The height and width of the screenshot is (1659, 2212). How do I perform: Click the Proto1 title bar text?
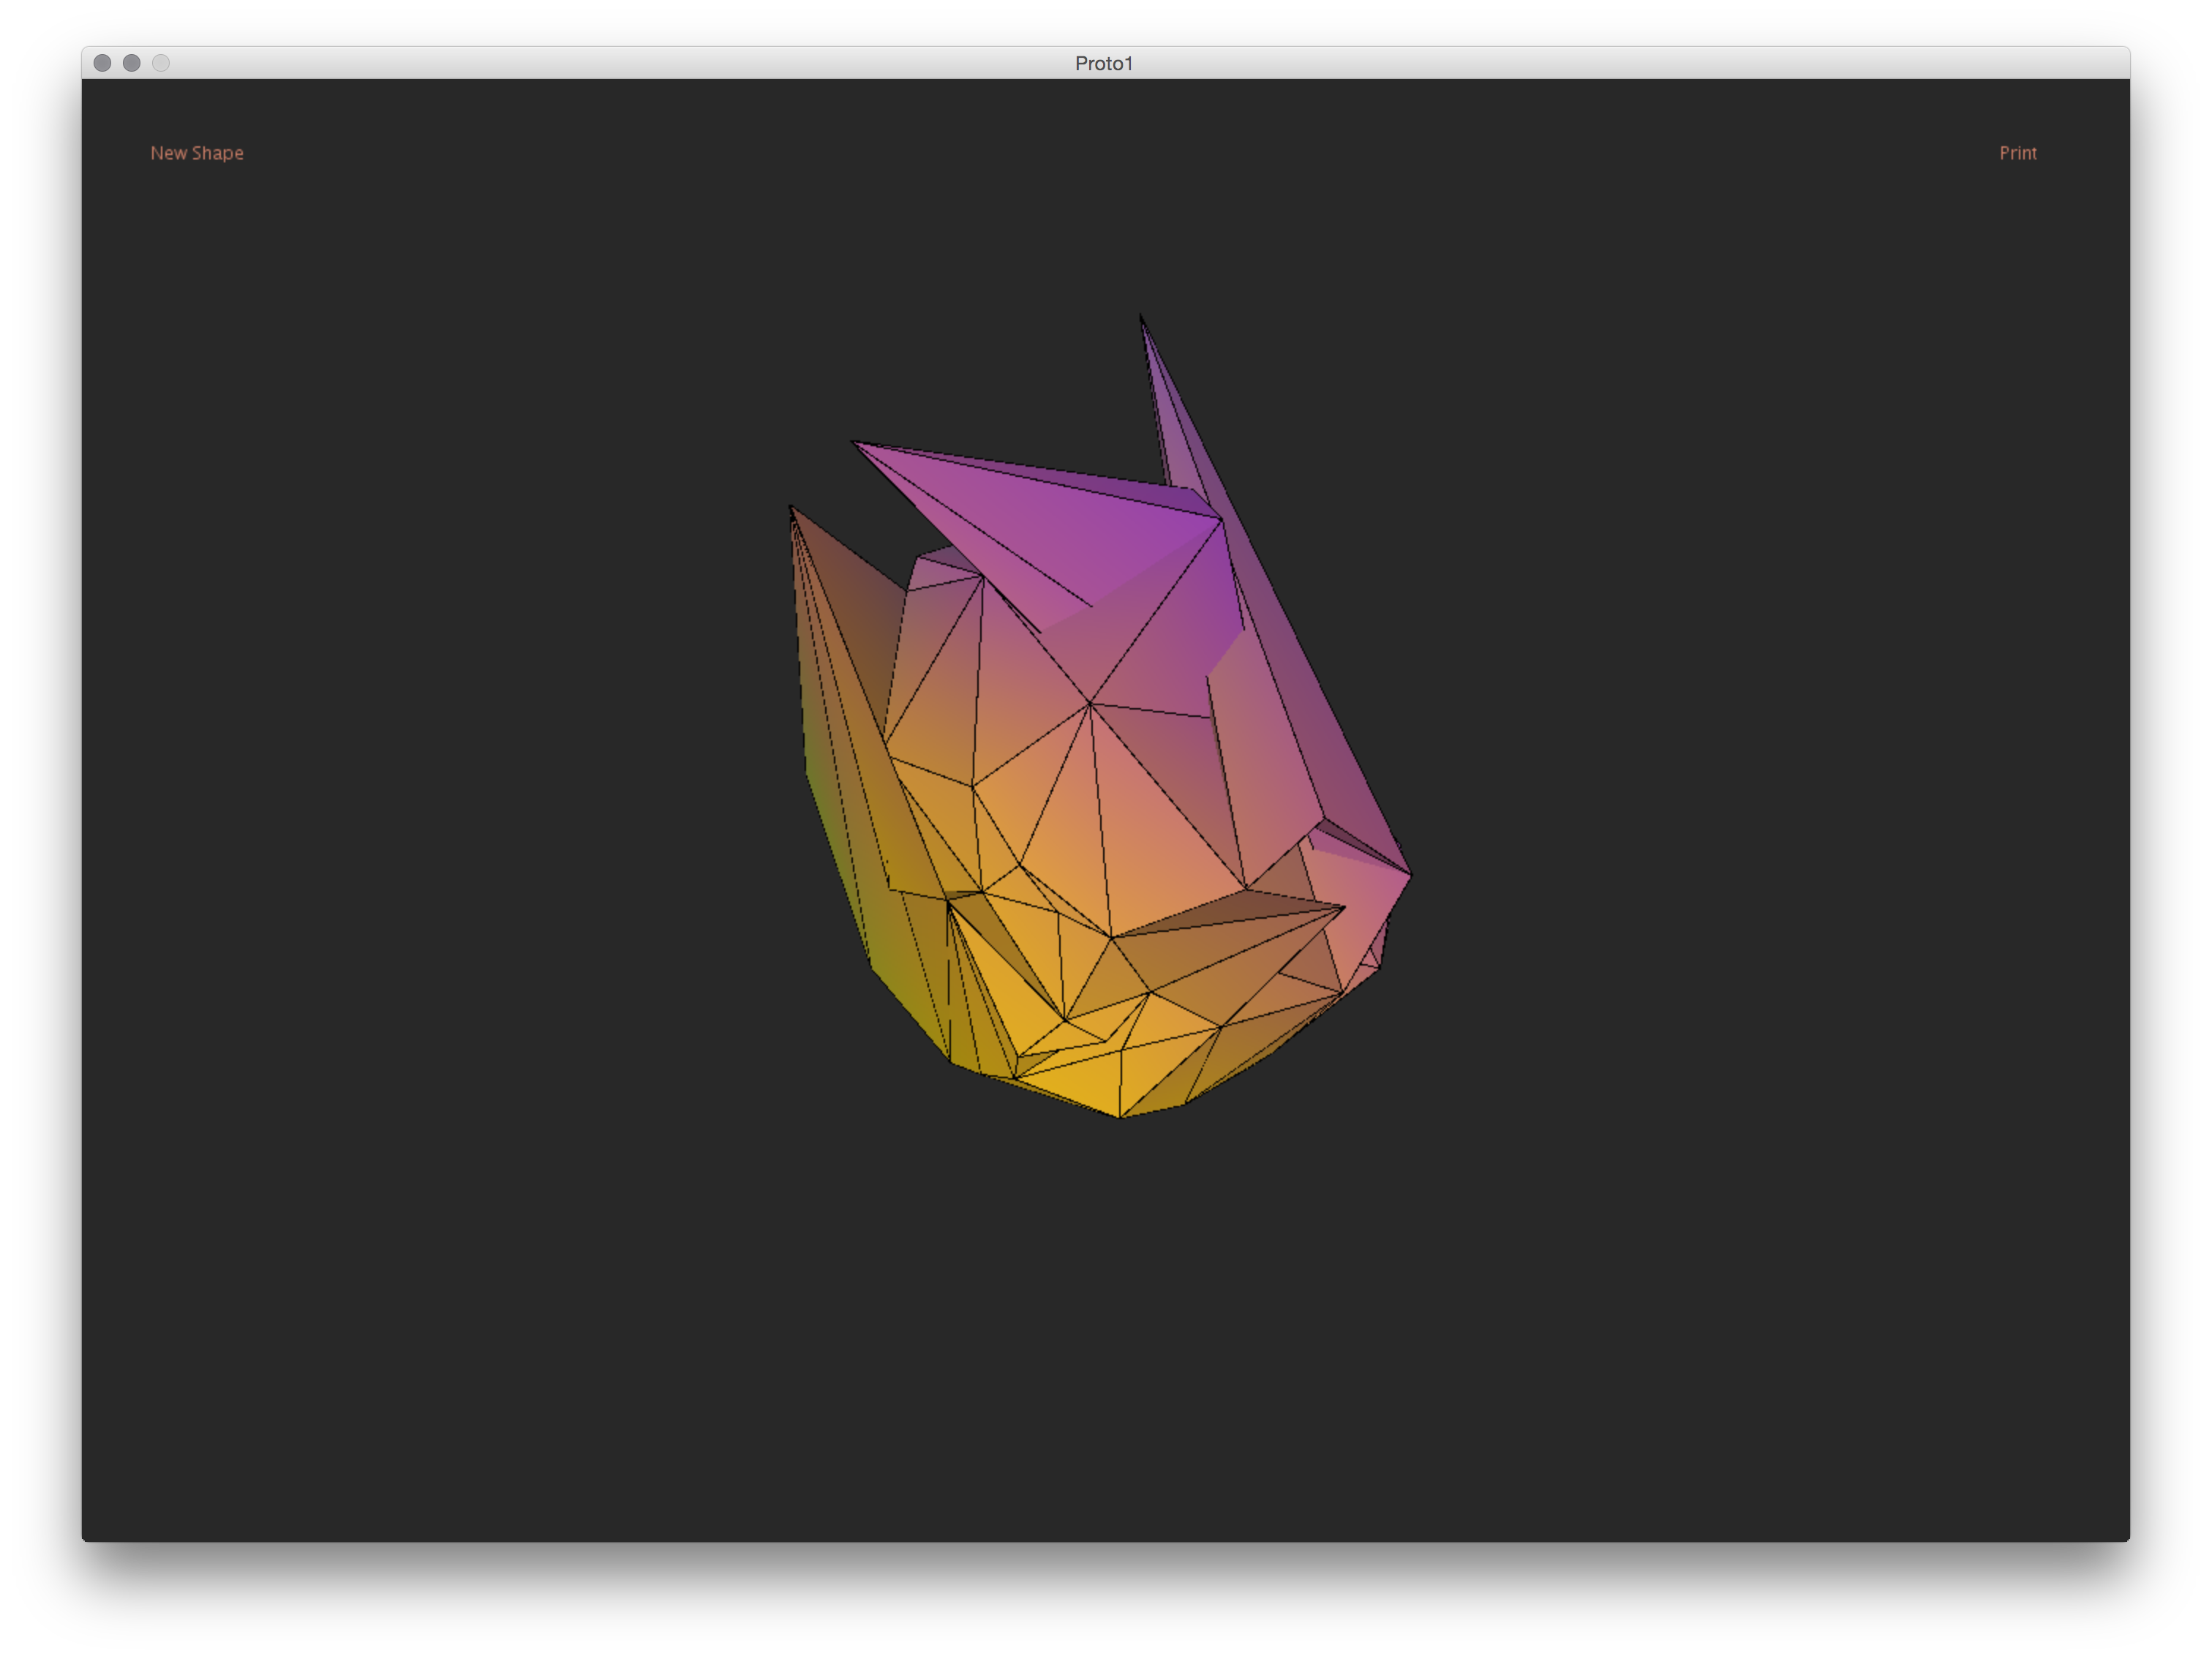(1104, 63)
